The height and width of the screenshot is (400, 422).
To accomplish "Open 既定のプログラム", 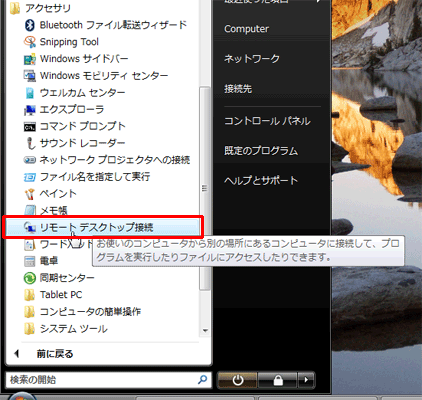I will coord(261,151).
